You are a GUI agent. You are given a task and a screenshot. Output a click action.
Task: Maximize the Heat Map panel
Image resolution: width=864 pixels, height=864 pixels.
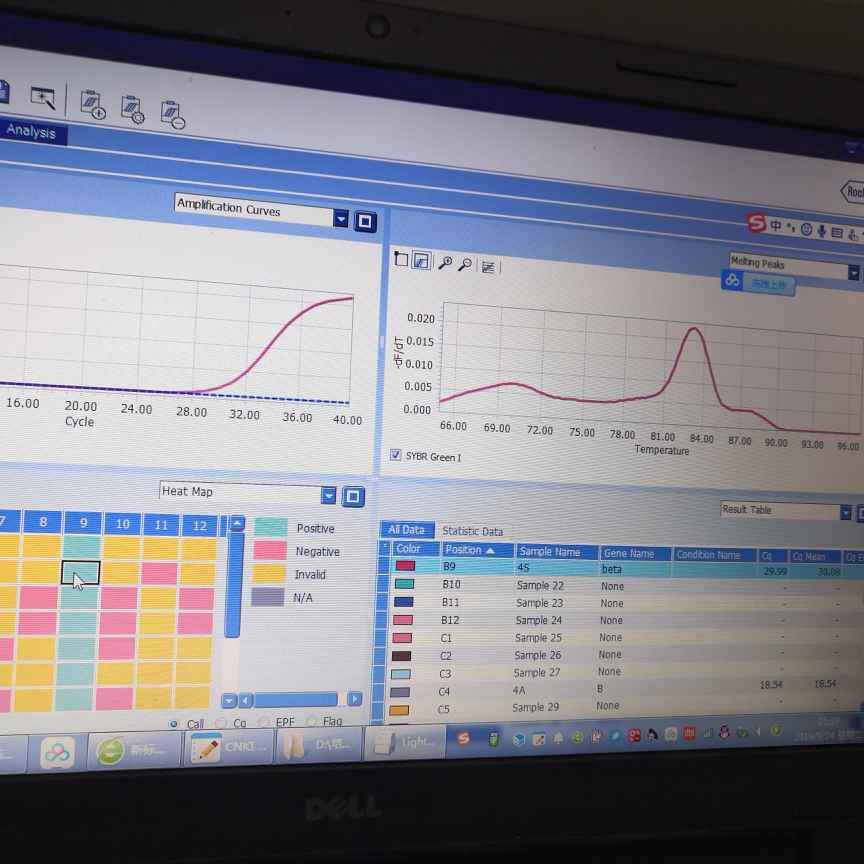(x=353, y=497)
